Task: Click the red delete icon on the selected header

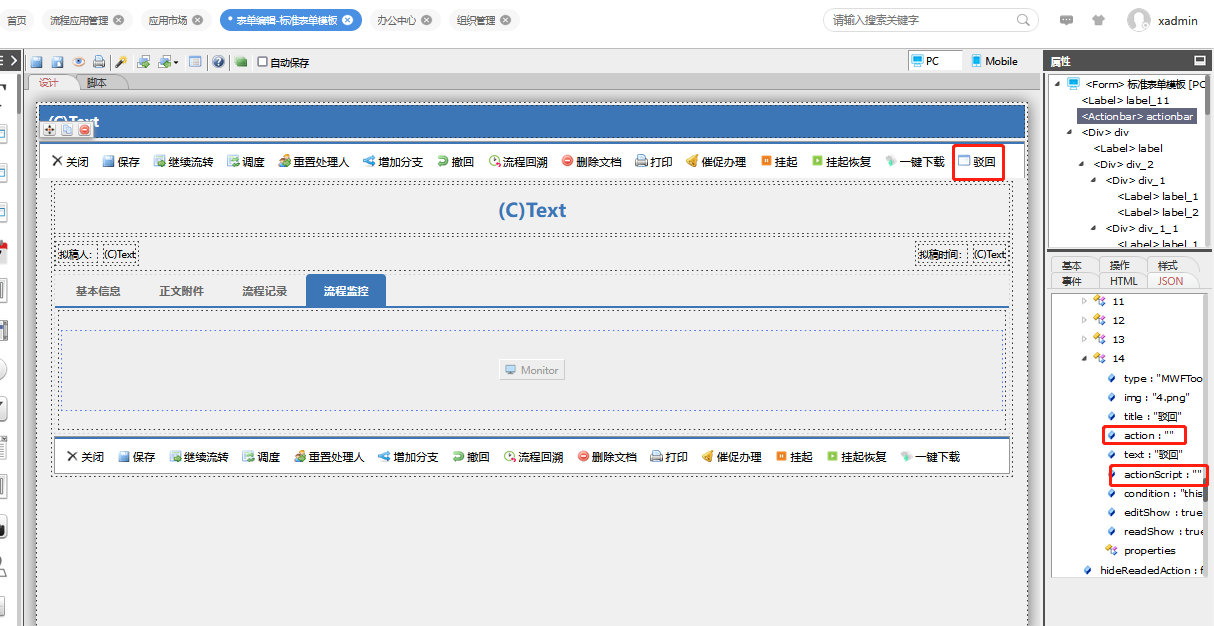Action: click(84, 130)
